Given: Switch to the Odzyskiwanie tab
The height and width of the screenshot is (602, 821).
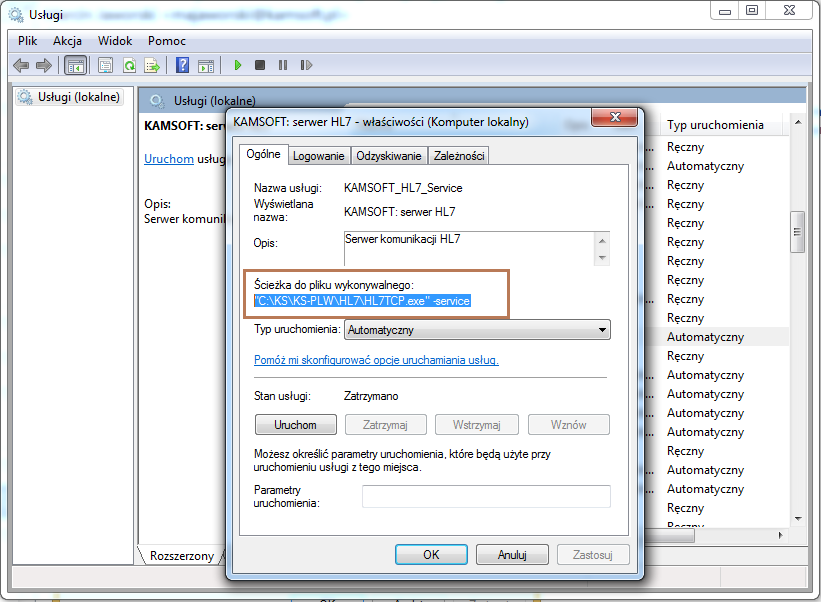Looking at the screenshot, I should (389, 156).
